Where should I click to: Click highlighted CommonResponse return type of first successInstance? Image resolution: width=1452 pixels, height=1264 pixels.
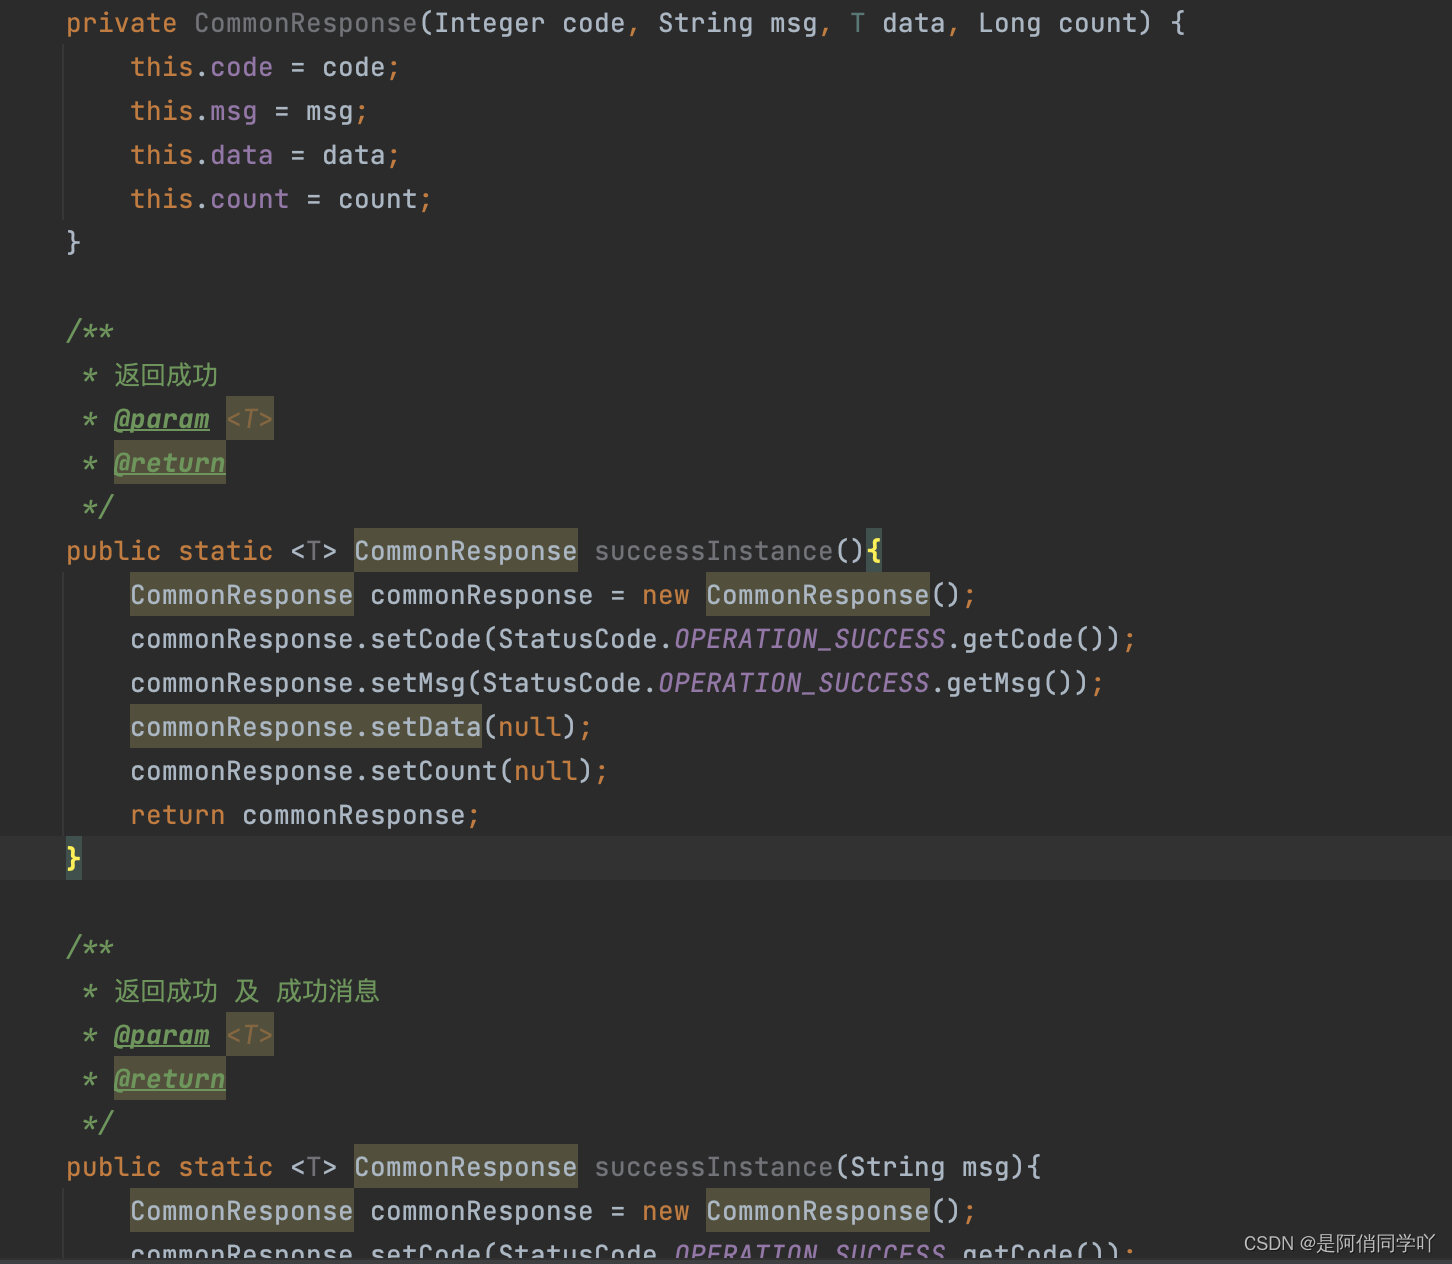coord(466,551)
